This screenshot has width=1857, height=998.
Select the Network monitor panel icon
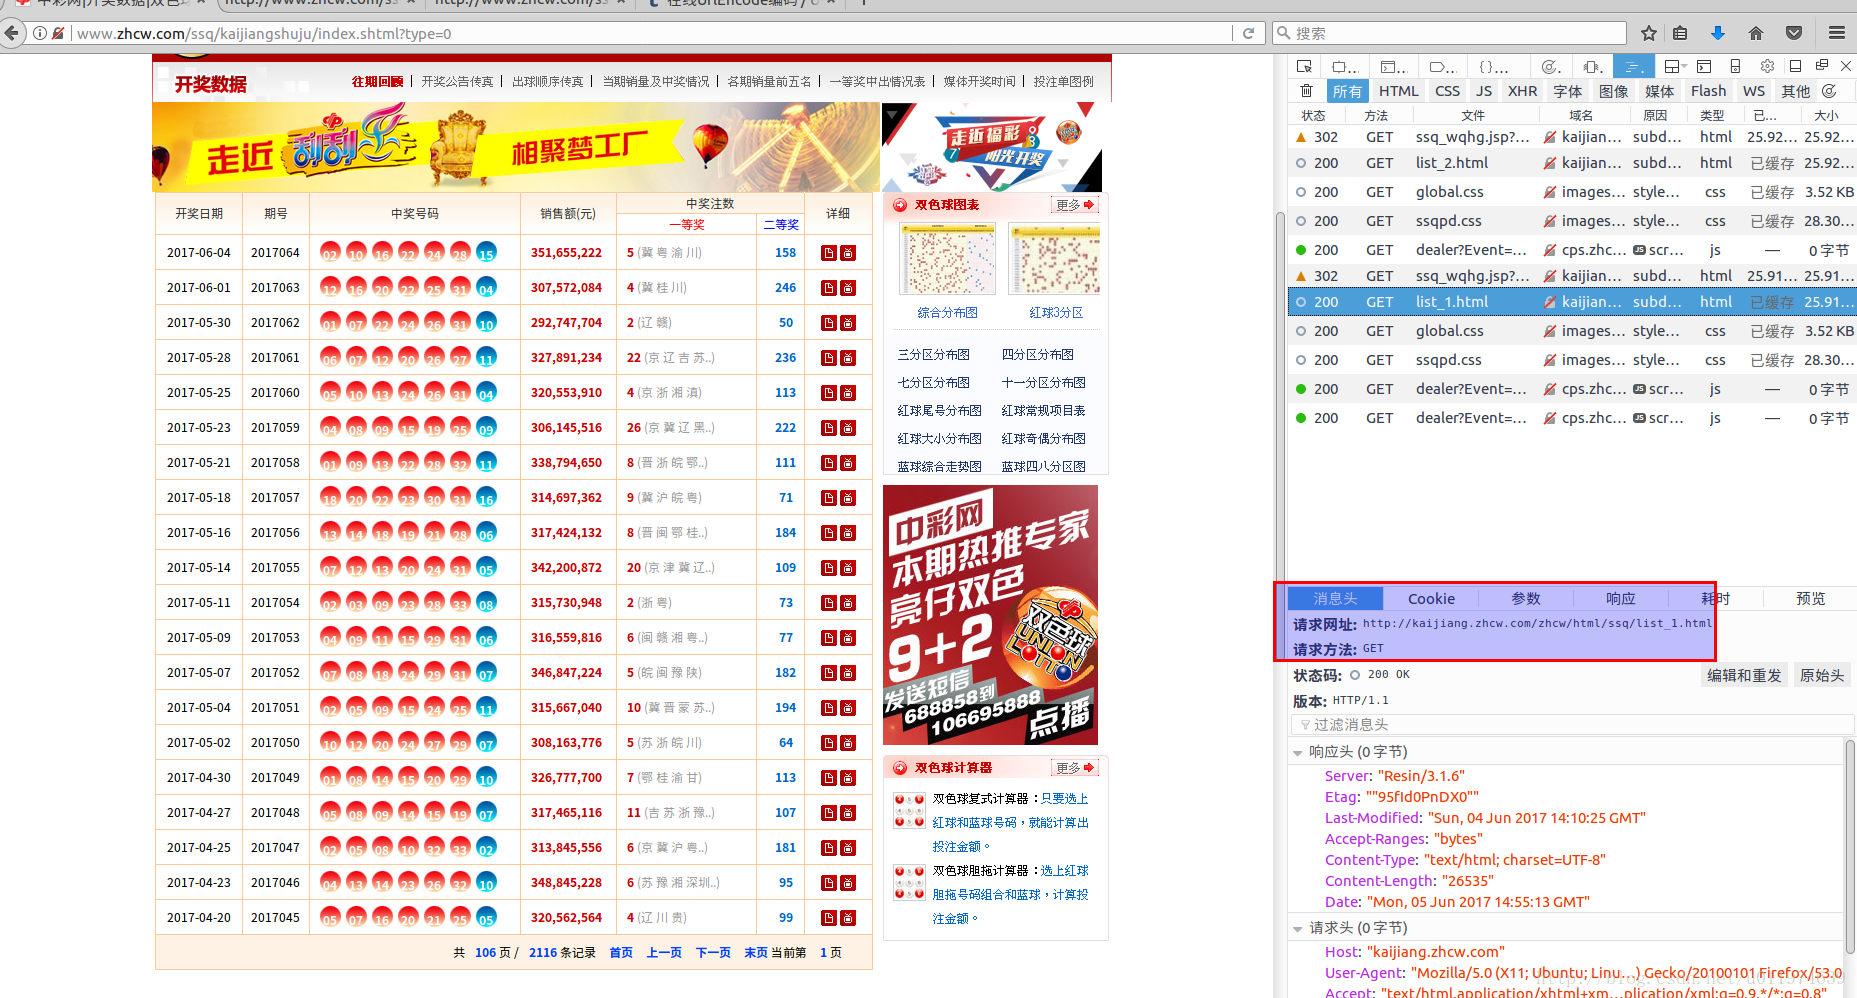[1632, 66]
